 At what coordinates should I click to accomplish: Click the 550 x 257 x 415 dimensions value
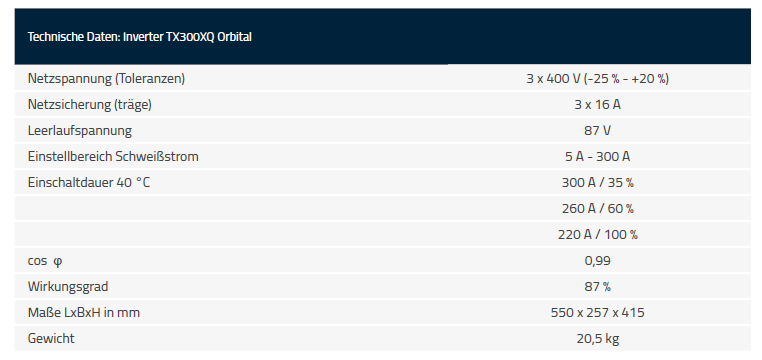click(597, 313)
